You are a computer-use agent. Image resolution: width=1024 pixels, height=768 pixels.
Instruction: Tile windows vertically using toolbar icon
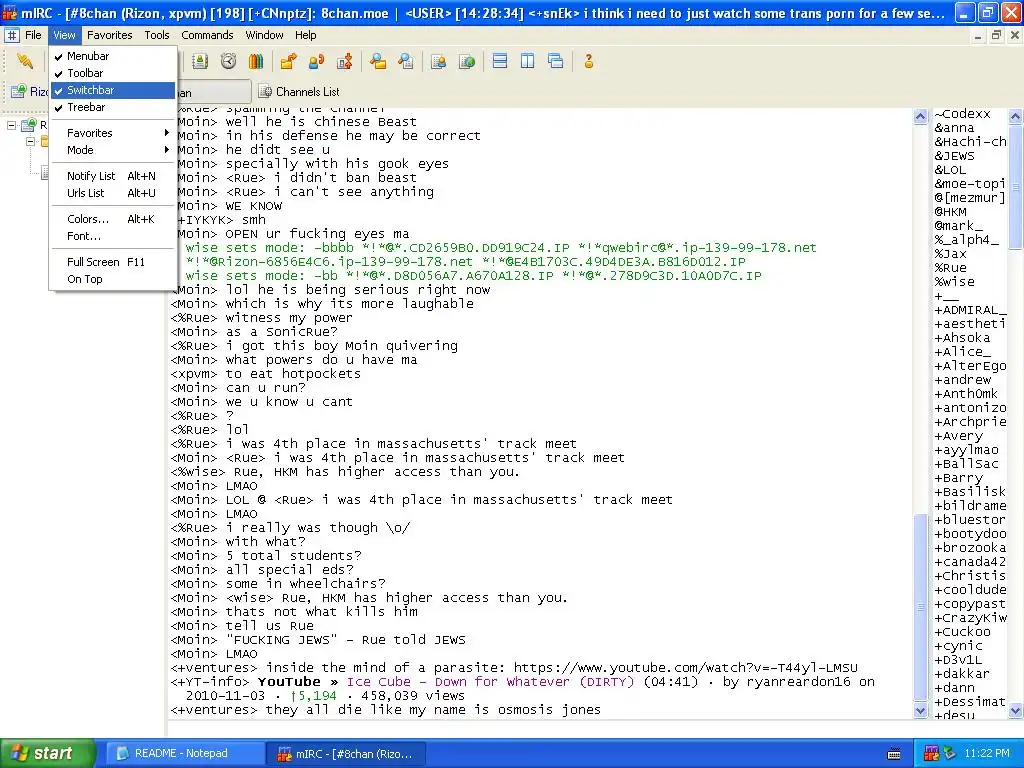(x=528, y=61)
